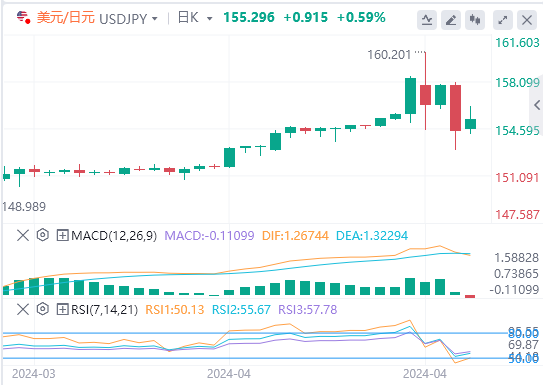Image resolution: width=543 pixels, height=385 pixels.
Task: Click the 1.58828 MACD axis label
Action: pyautogui.click(x=516, y=258)
